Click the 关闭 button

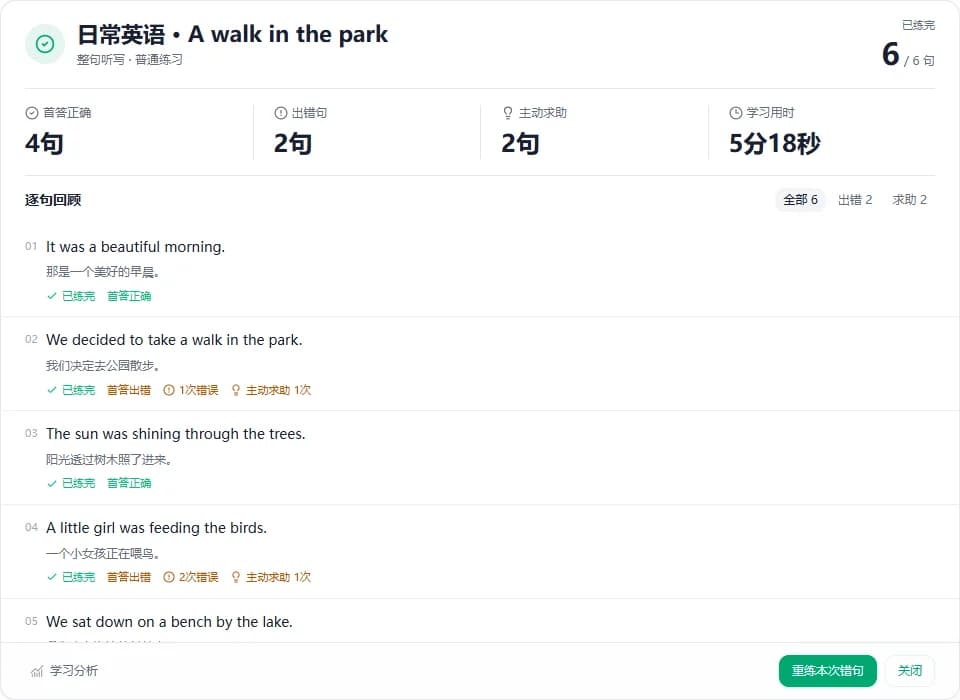910,671
